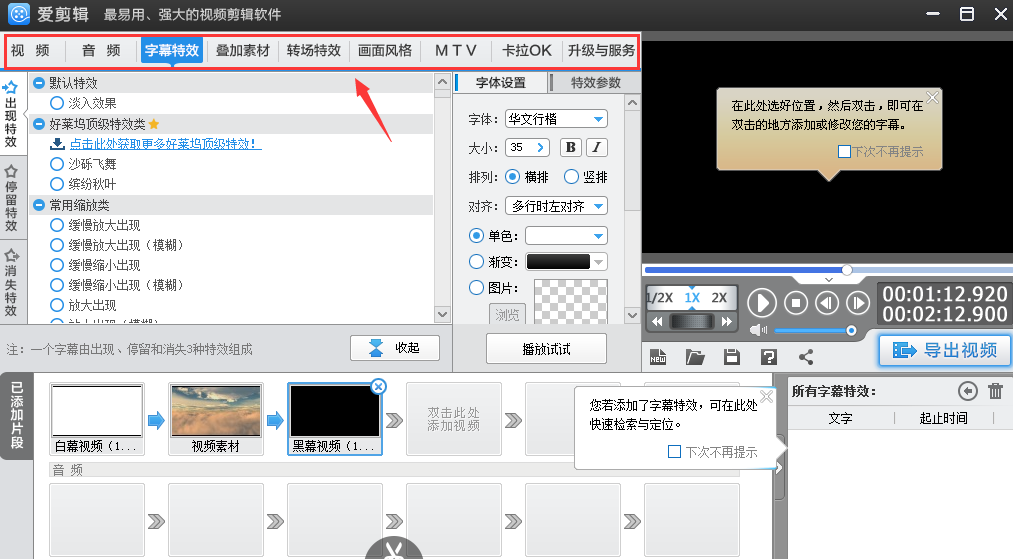Click the play button in preview controls
This screenshot has height=559, width=1013.
(x=762, y=302)
